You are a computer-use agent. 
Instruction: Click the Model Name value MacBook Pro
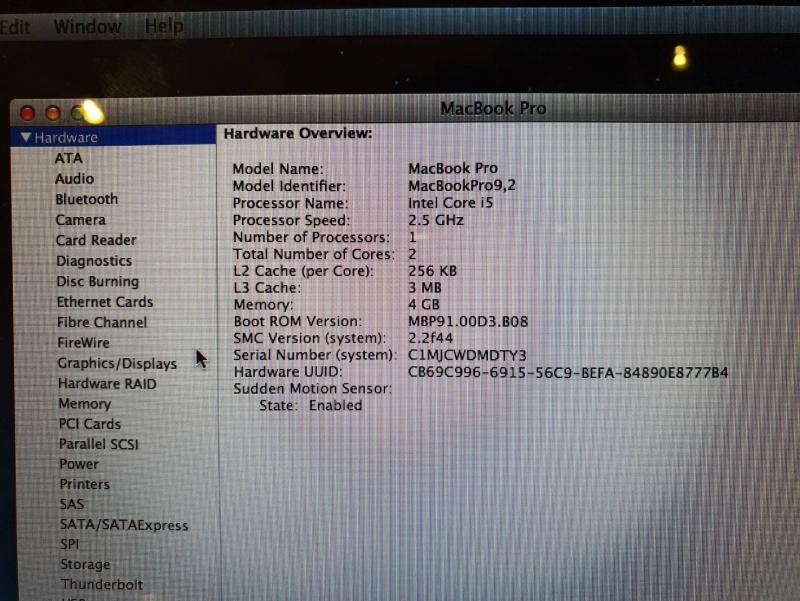pyautogui.click(x=453, y=168)
